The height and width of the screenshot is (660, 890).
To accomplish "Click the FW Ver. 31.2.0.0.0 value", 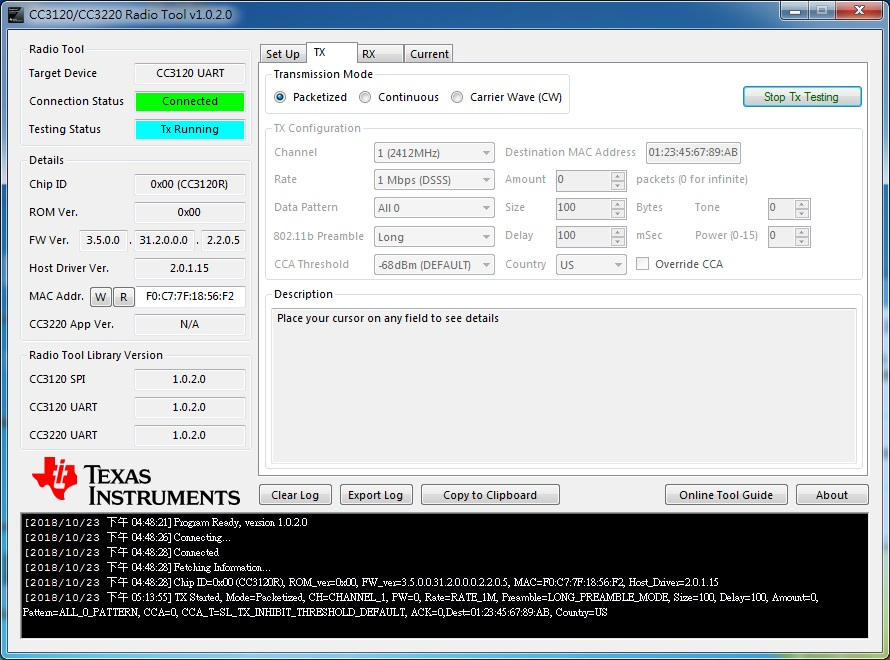I will [163, 240].
